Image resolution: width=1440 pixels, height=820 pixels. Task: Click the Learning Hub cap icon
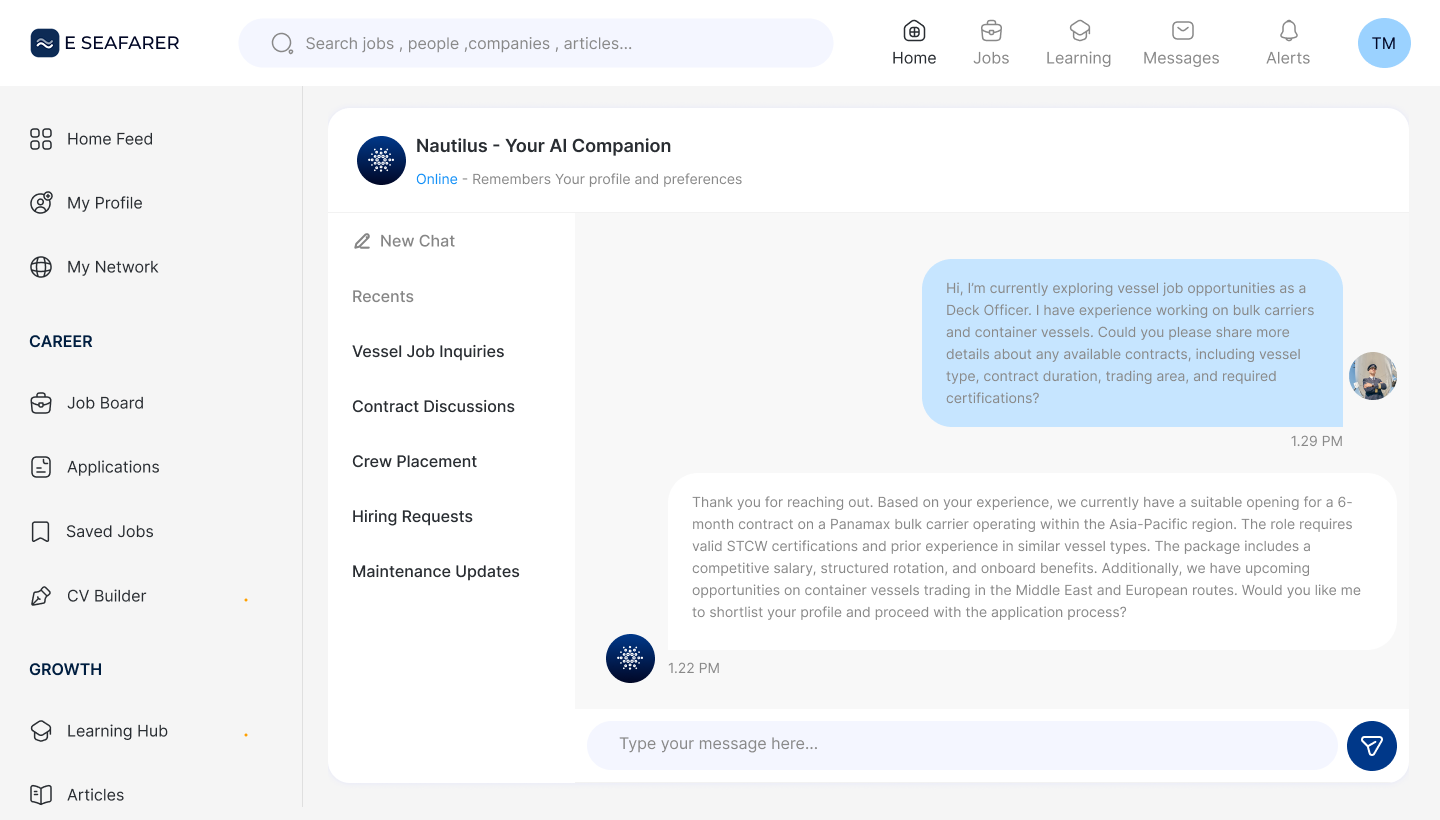41,731
